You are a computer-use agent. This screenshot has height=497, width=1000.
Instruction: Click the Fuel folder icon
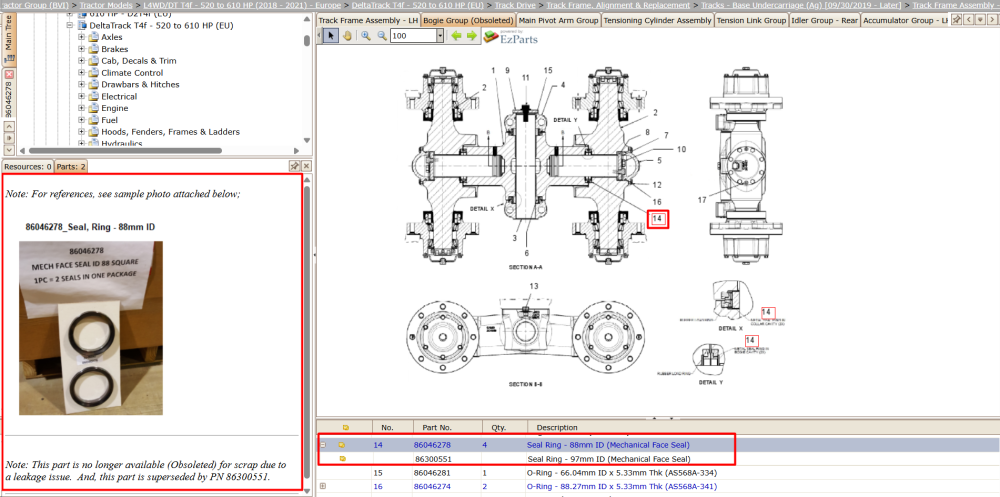(94, 120)
